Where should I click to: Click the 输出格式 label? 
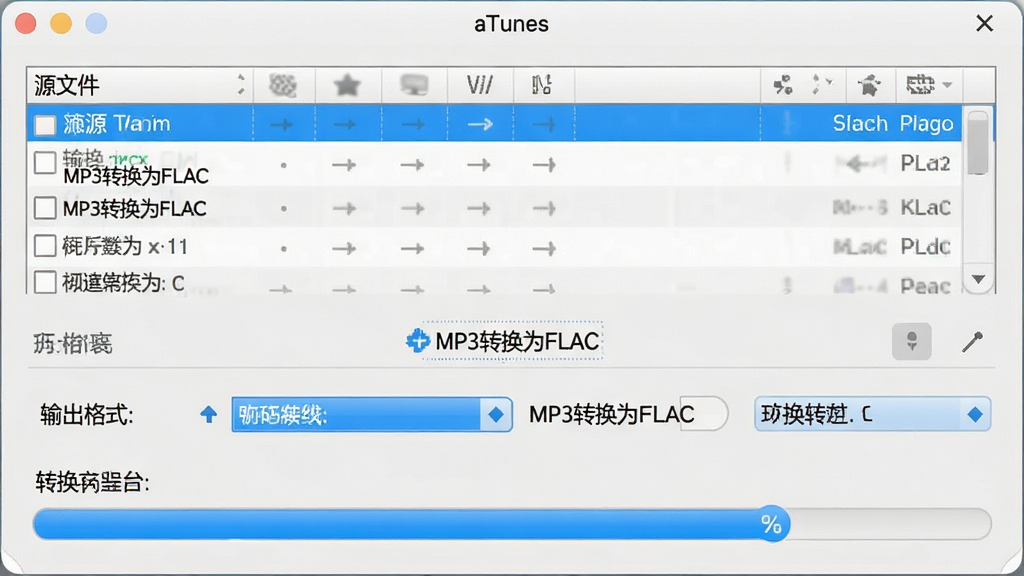coord(87,415)
